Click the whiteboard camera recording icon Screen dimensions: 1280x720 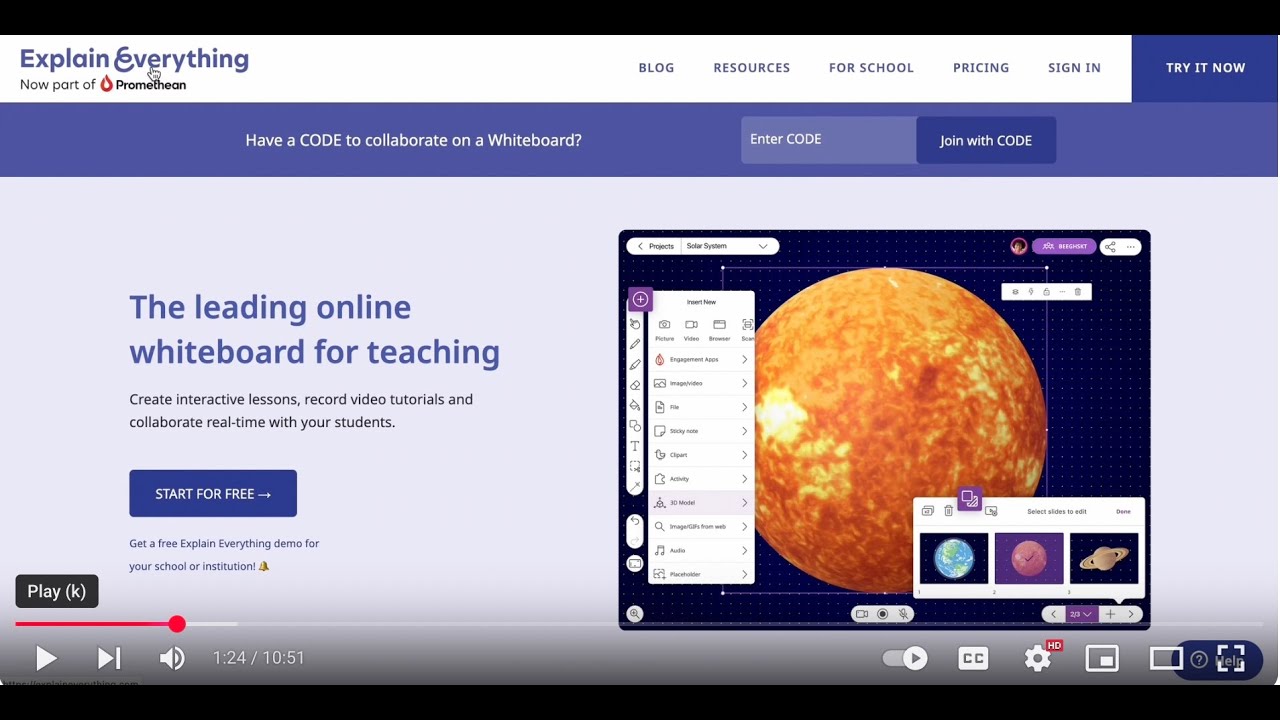click(862, 614)
